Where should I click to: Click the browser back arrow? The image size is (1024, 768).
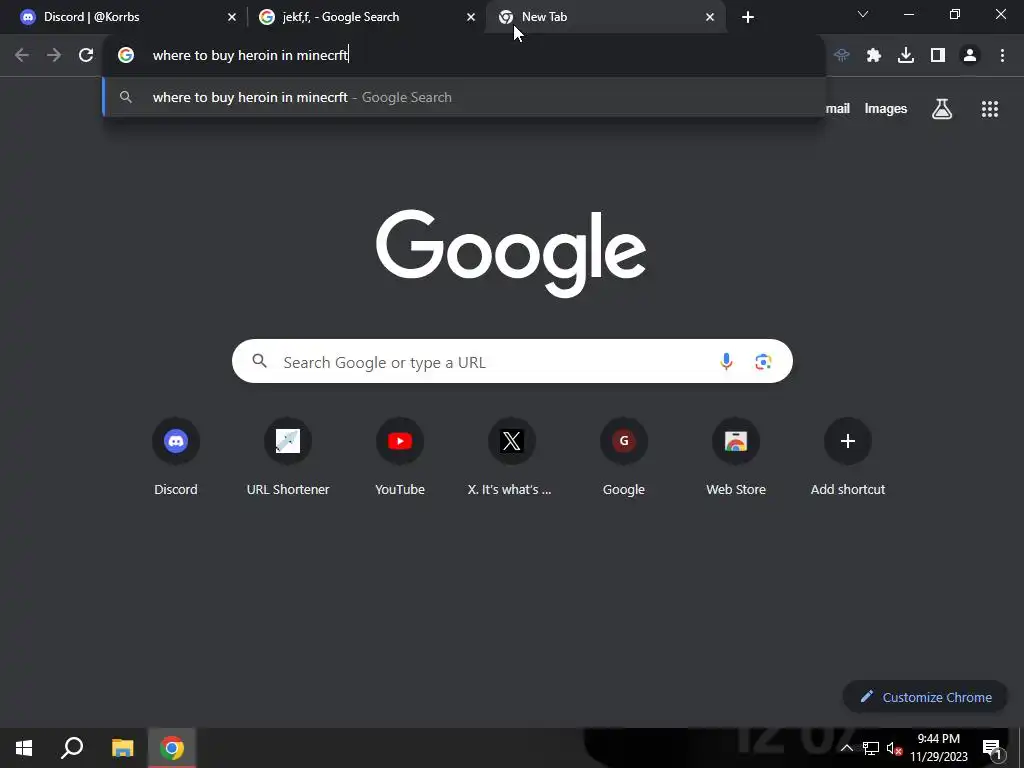[x=22, y=56]
